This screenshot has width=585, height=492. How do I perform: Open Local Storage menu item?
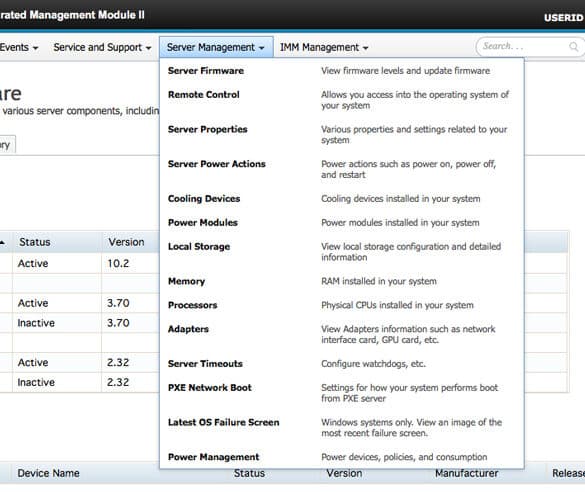(x=199, y=246)
